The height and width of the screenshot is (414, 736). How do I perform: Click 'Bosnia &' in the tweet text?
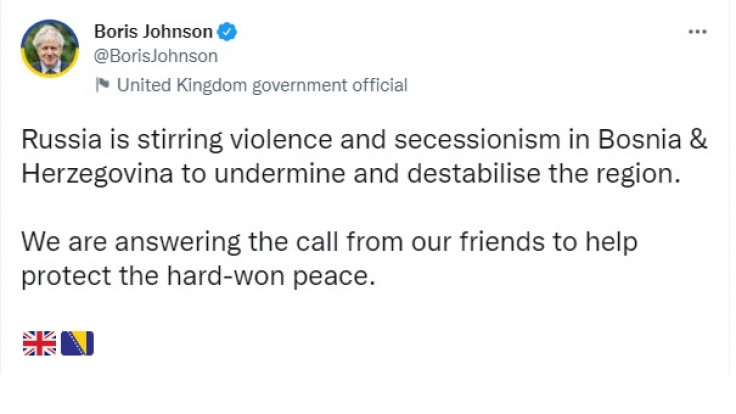(652, 139)
